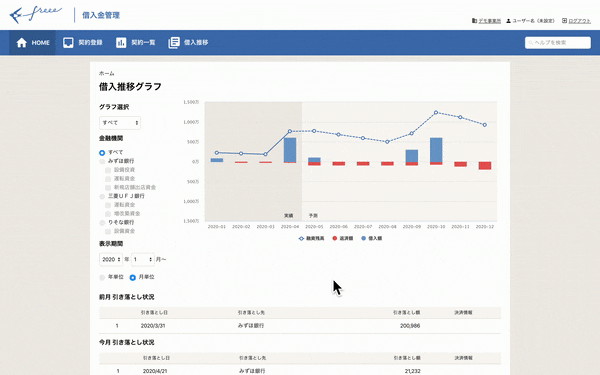Click the blue 借入額 bar at 2020-10
Image resolution: width=600 pixels, height=375 pixels.
(x=436, y=150)
